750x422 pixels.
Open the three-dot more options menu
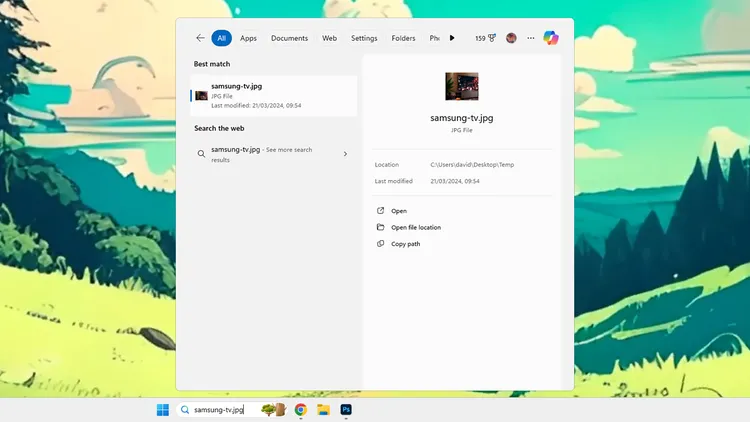[x=531, y=38]
